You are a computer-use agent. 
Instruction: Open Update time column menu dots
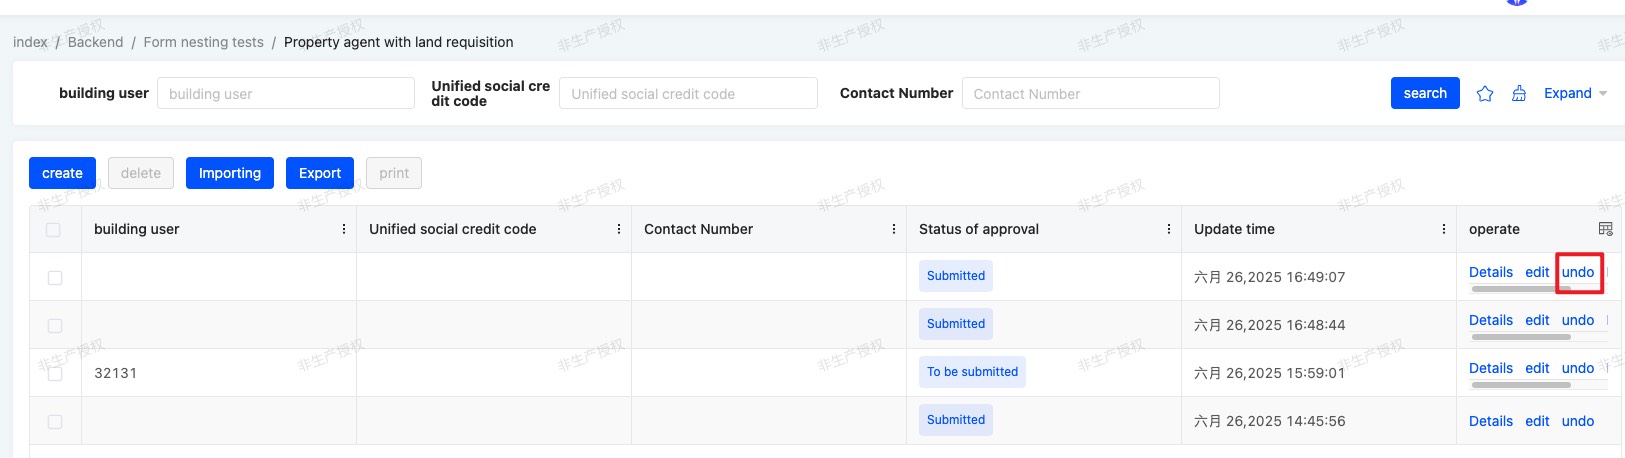1444,229
